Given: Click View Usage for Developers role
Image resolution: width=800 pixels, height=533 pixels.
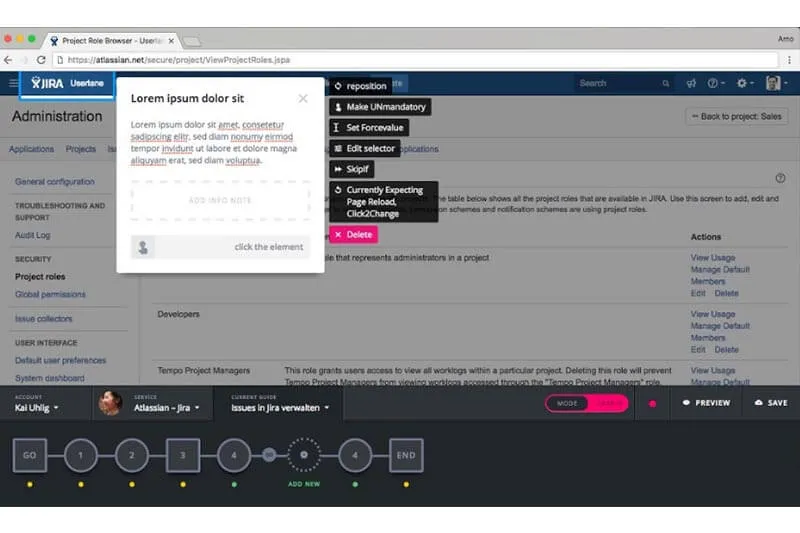Looking at the screenshot, I should 713,314.
